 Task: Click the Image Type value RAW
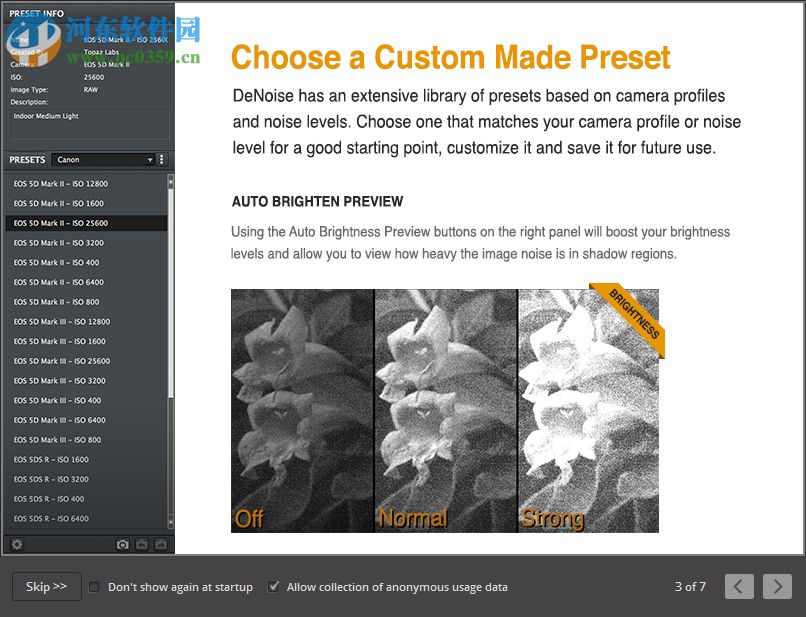[x=91, y=89]
